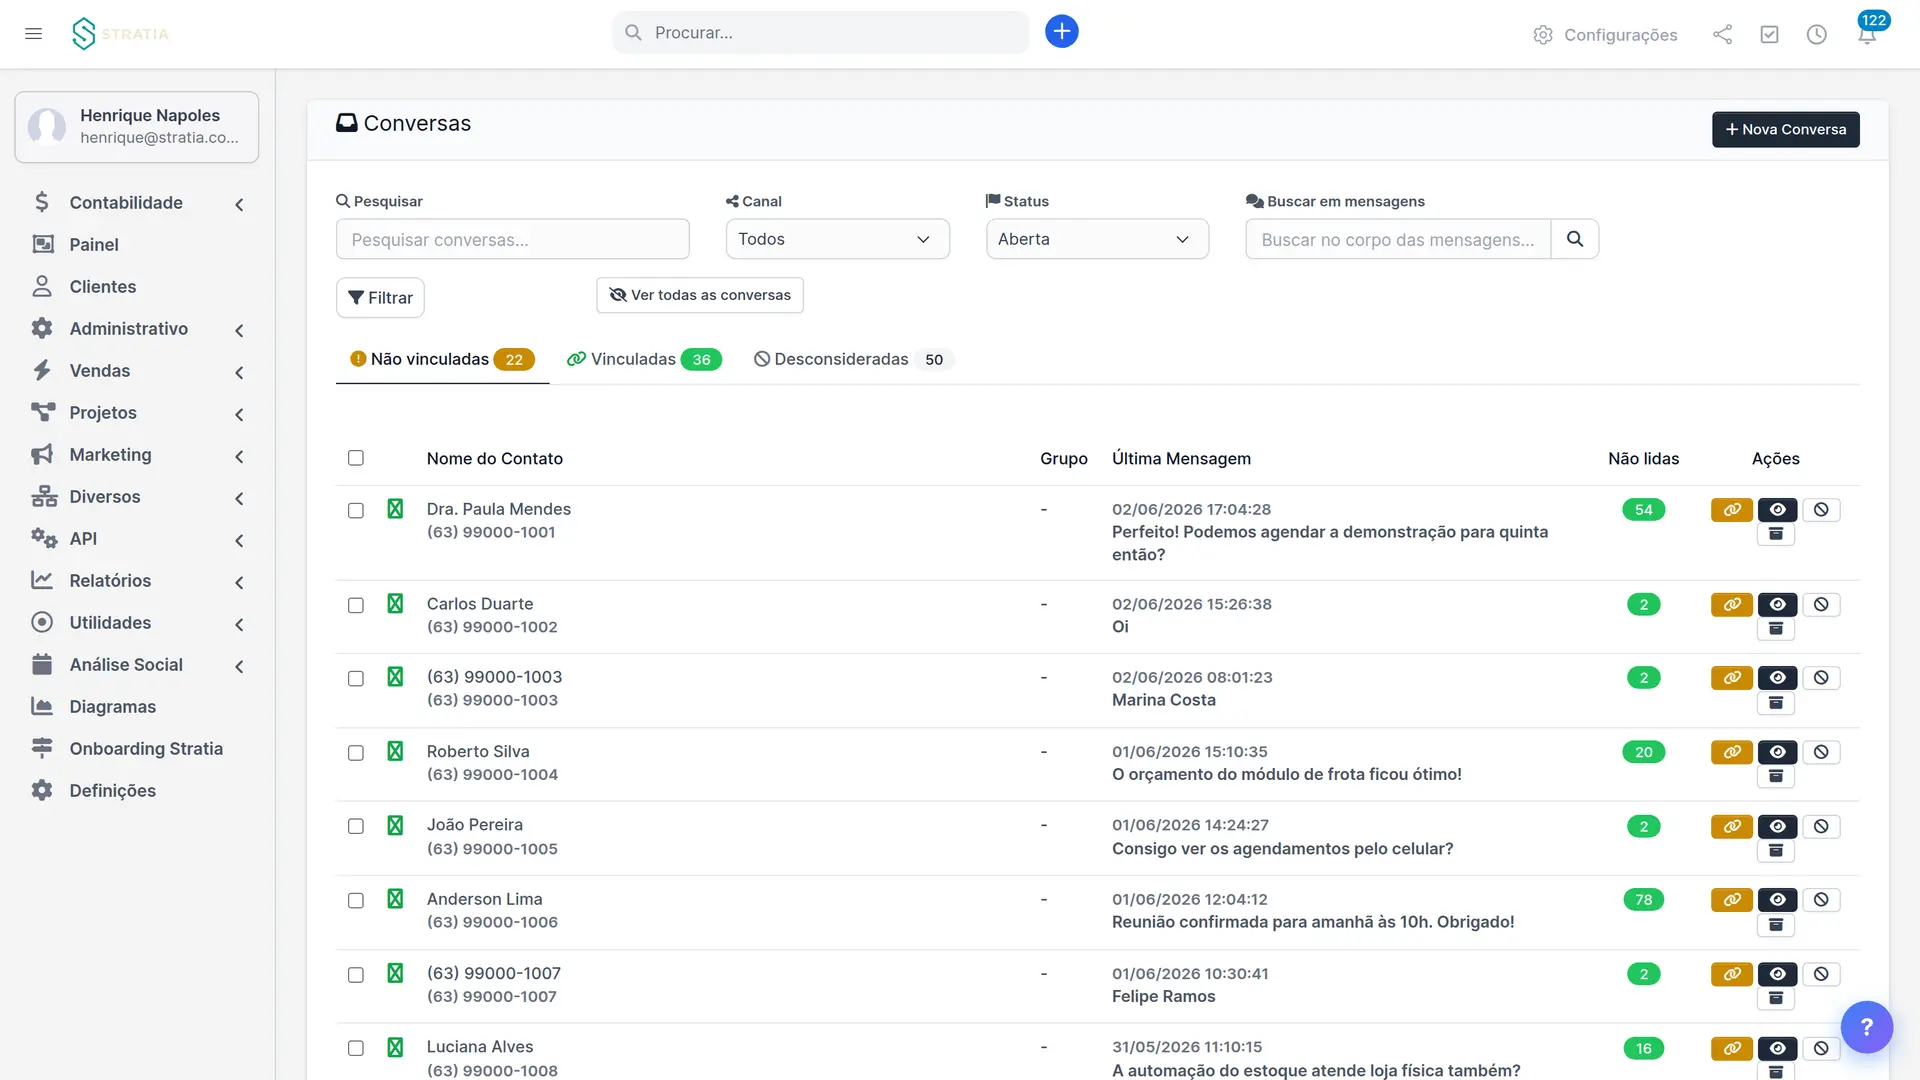Check the Roberto Silva row checkbox
This screenshot has height=1080, width=1920.
(355, 753)
